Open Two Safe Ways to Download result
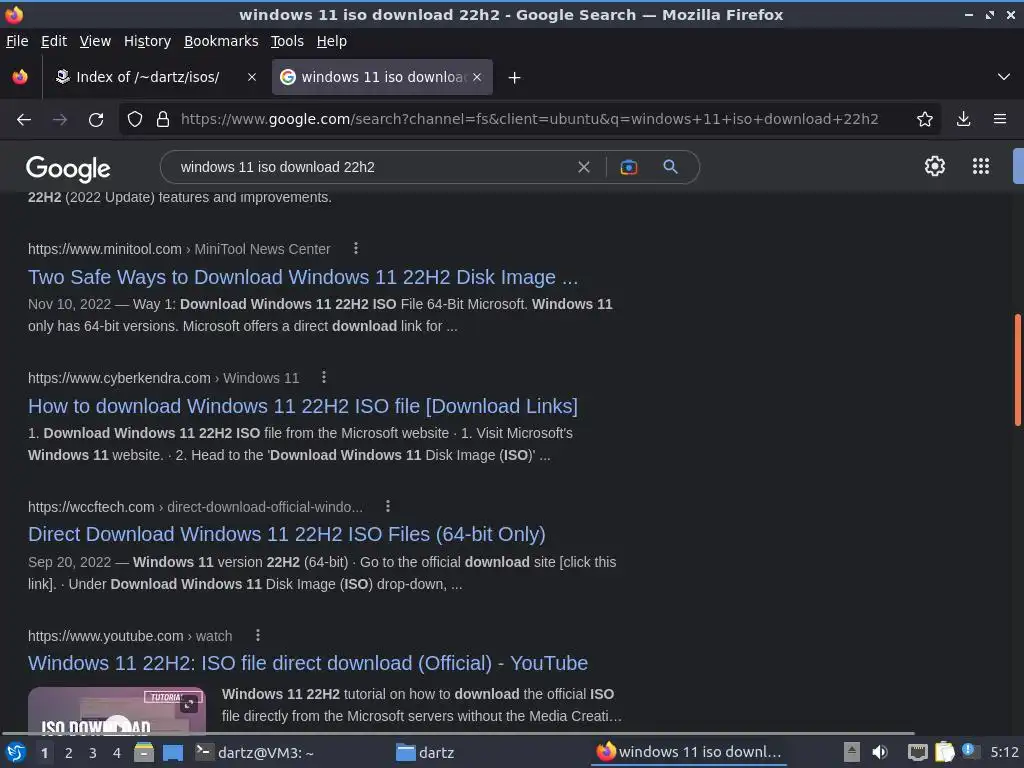 [x=303, y=277]
